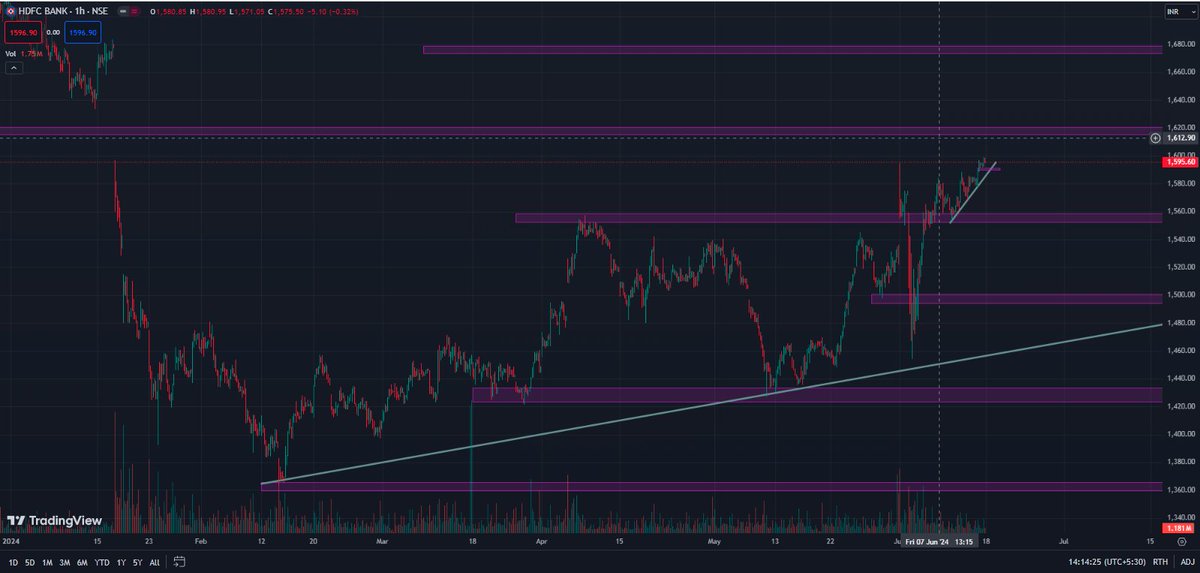Collapse the indicator legend with chevron

coord(14,68)
